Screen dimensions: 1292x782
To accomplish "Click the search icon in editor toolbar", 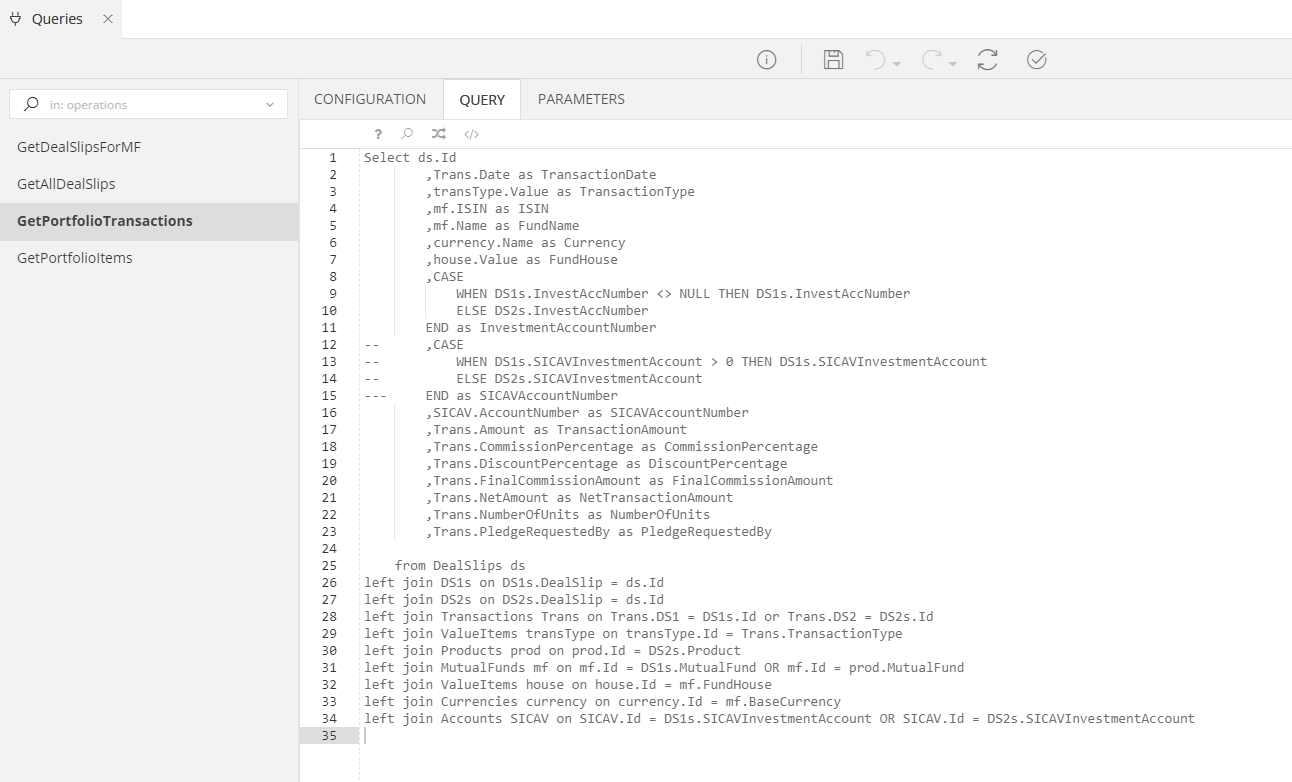I will click(x=407, y=134).
